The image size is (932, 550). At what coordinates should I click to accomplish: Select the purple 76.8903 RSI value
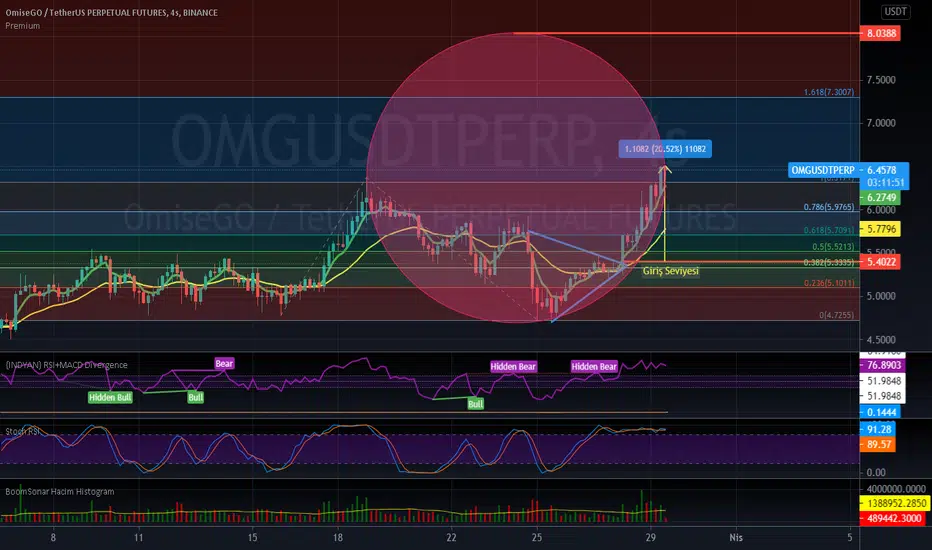[880, 365]
